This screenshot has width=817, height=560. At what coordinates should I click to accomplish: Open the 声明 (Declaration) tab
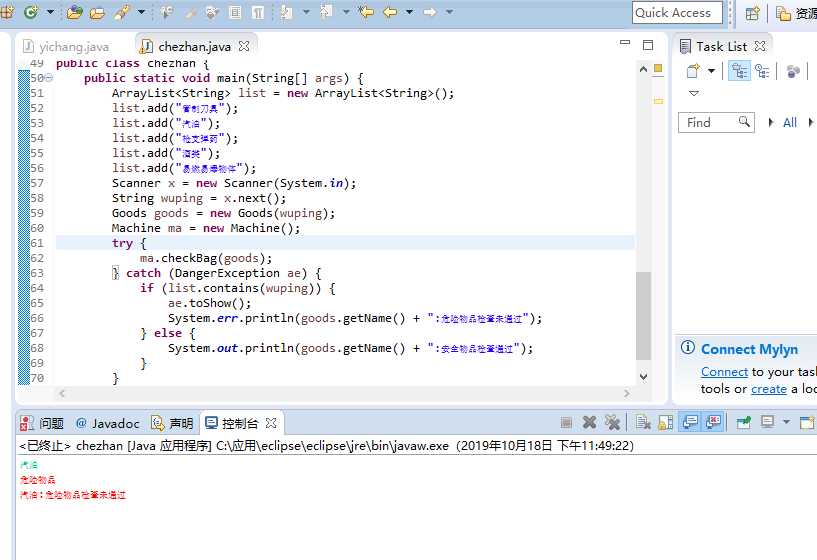pos(172,423)
